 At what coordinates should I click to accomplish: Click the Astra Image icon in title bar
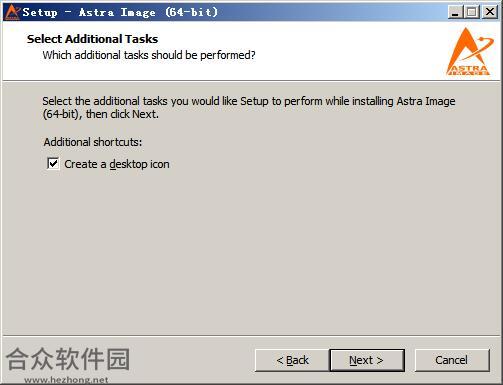(x=12, y=12)
